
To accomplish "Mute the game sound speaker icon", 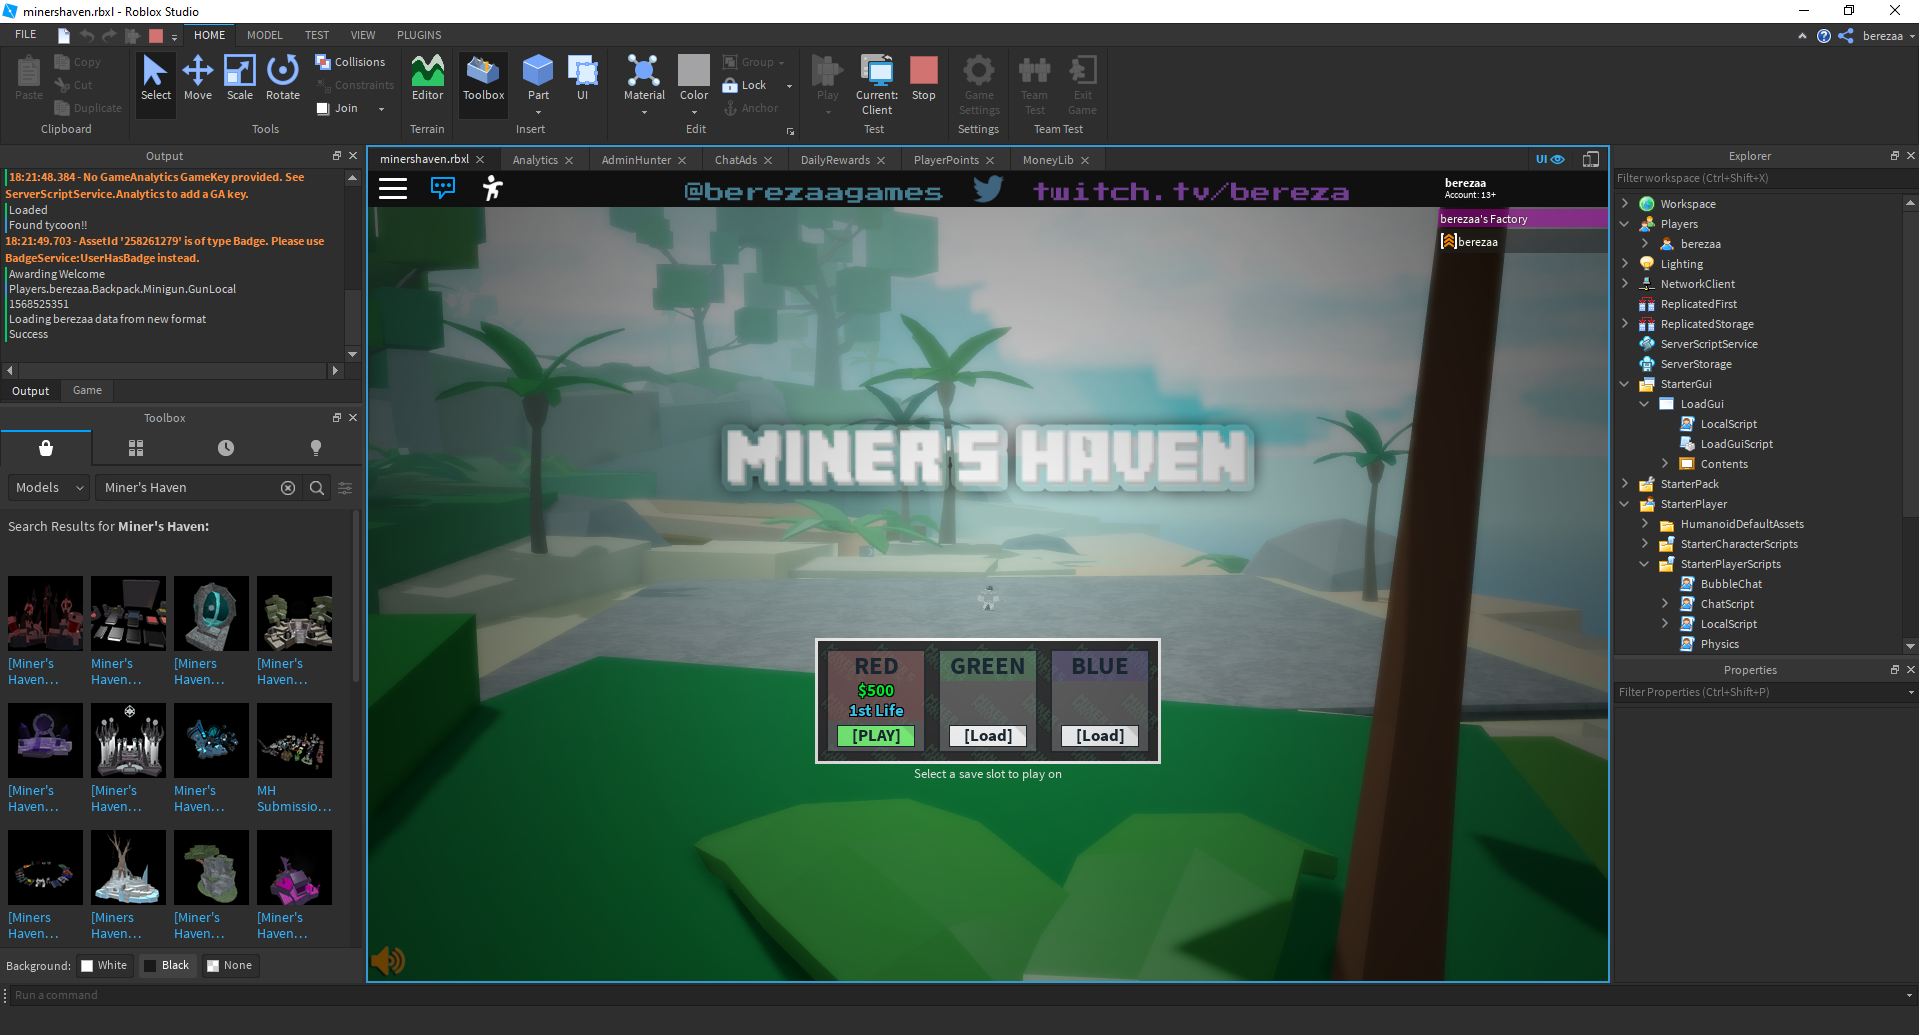I will [388, 961].
